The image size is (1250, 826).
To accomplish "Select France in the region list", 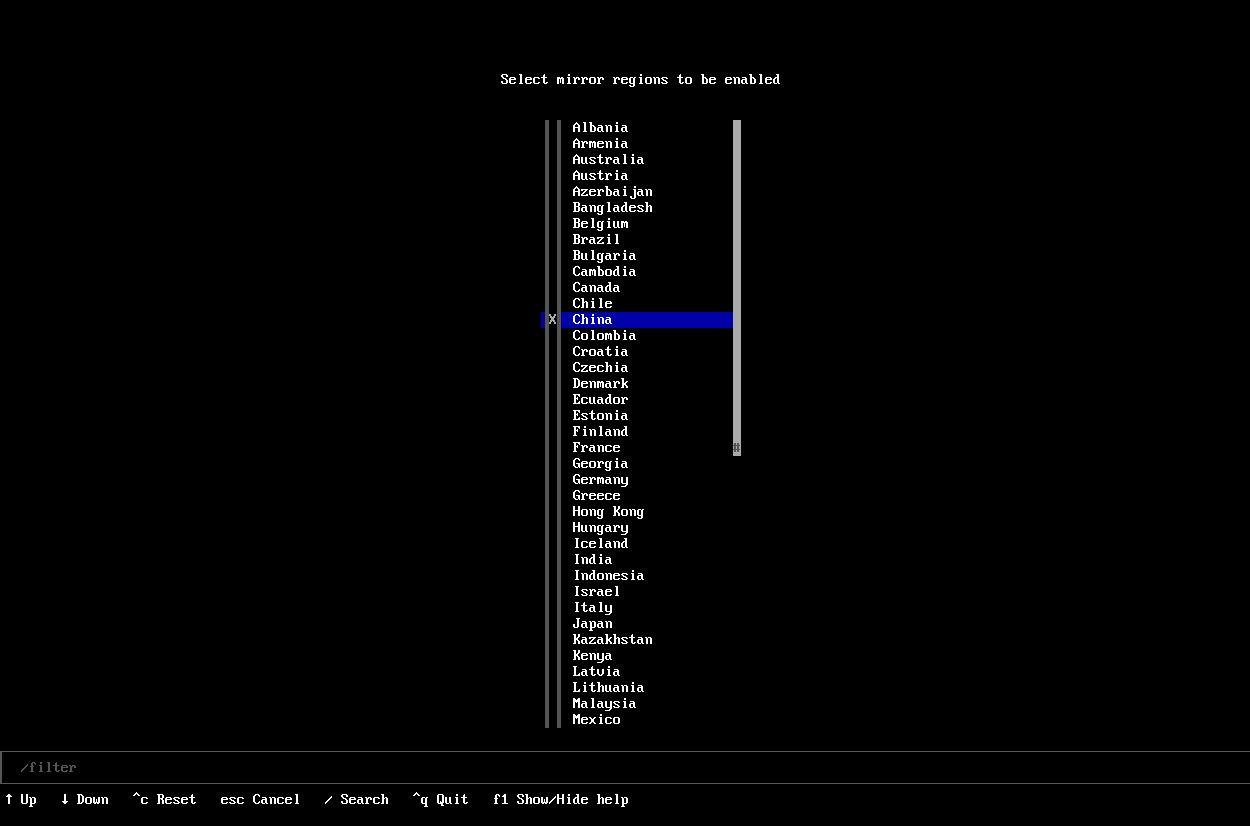I will click(596, 448).
